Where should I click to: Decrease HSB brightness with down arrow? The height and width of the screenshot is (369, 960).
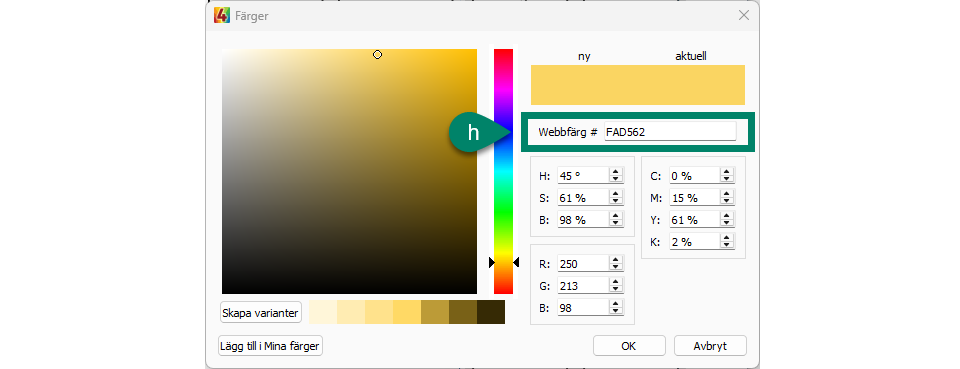pyautogui.click(x=615, y=223)
